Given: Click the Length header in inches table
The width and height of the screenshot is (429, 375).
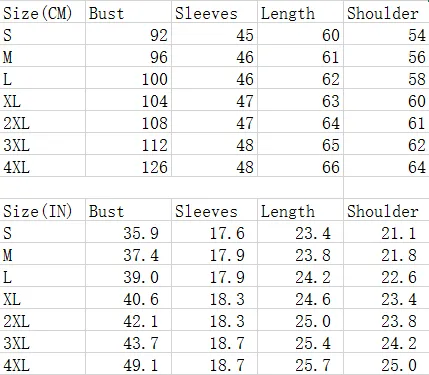Looking at the screenshot, I should pos(300,210).
